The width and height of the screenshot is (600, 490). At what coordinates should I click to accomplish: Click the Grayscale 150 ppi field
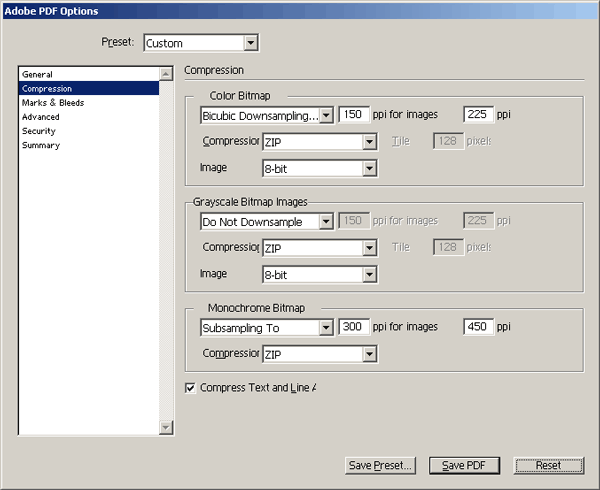coord(354,221)
